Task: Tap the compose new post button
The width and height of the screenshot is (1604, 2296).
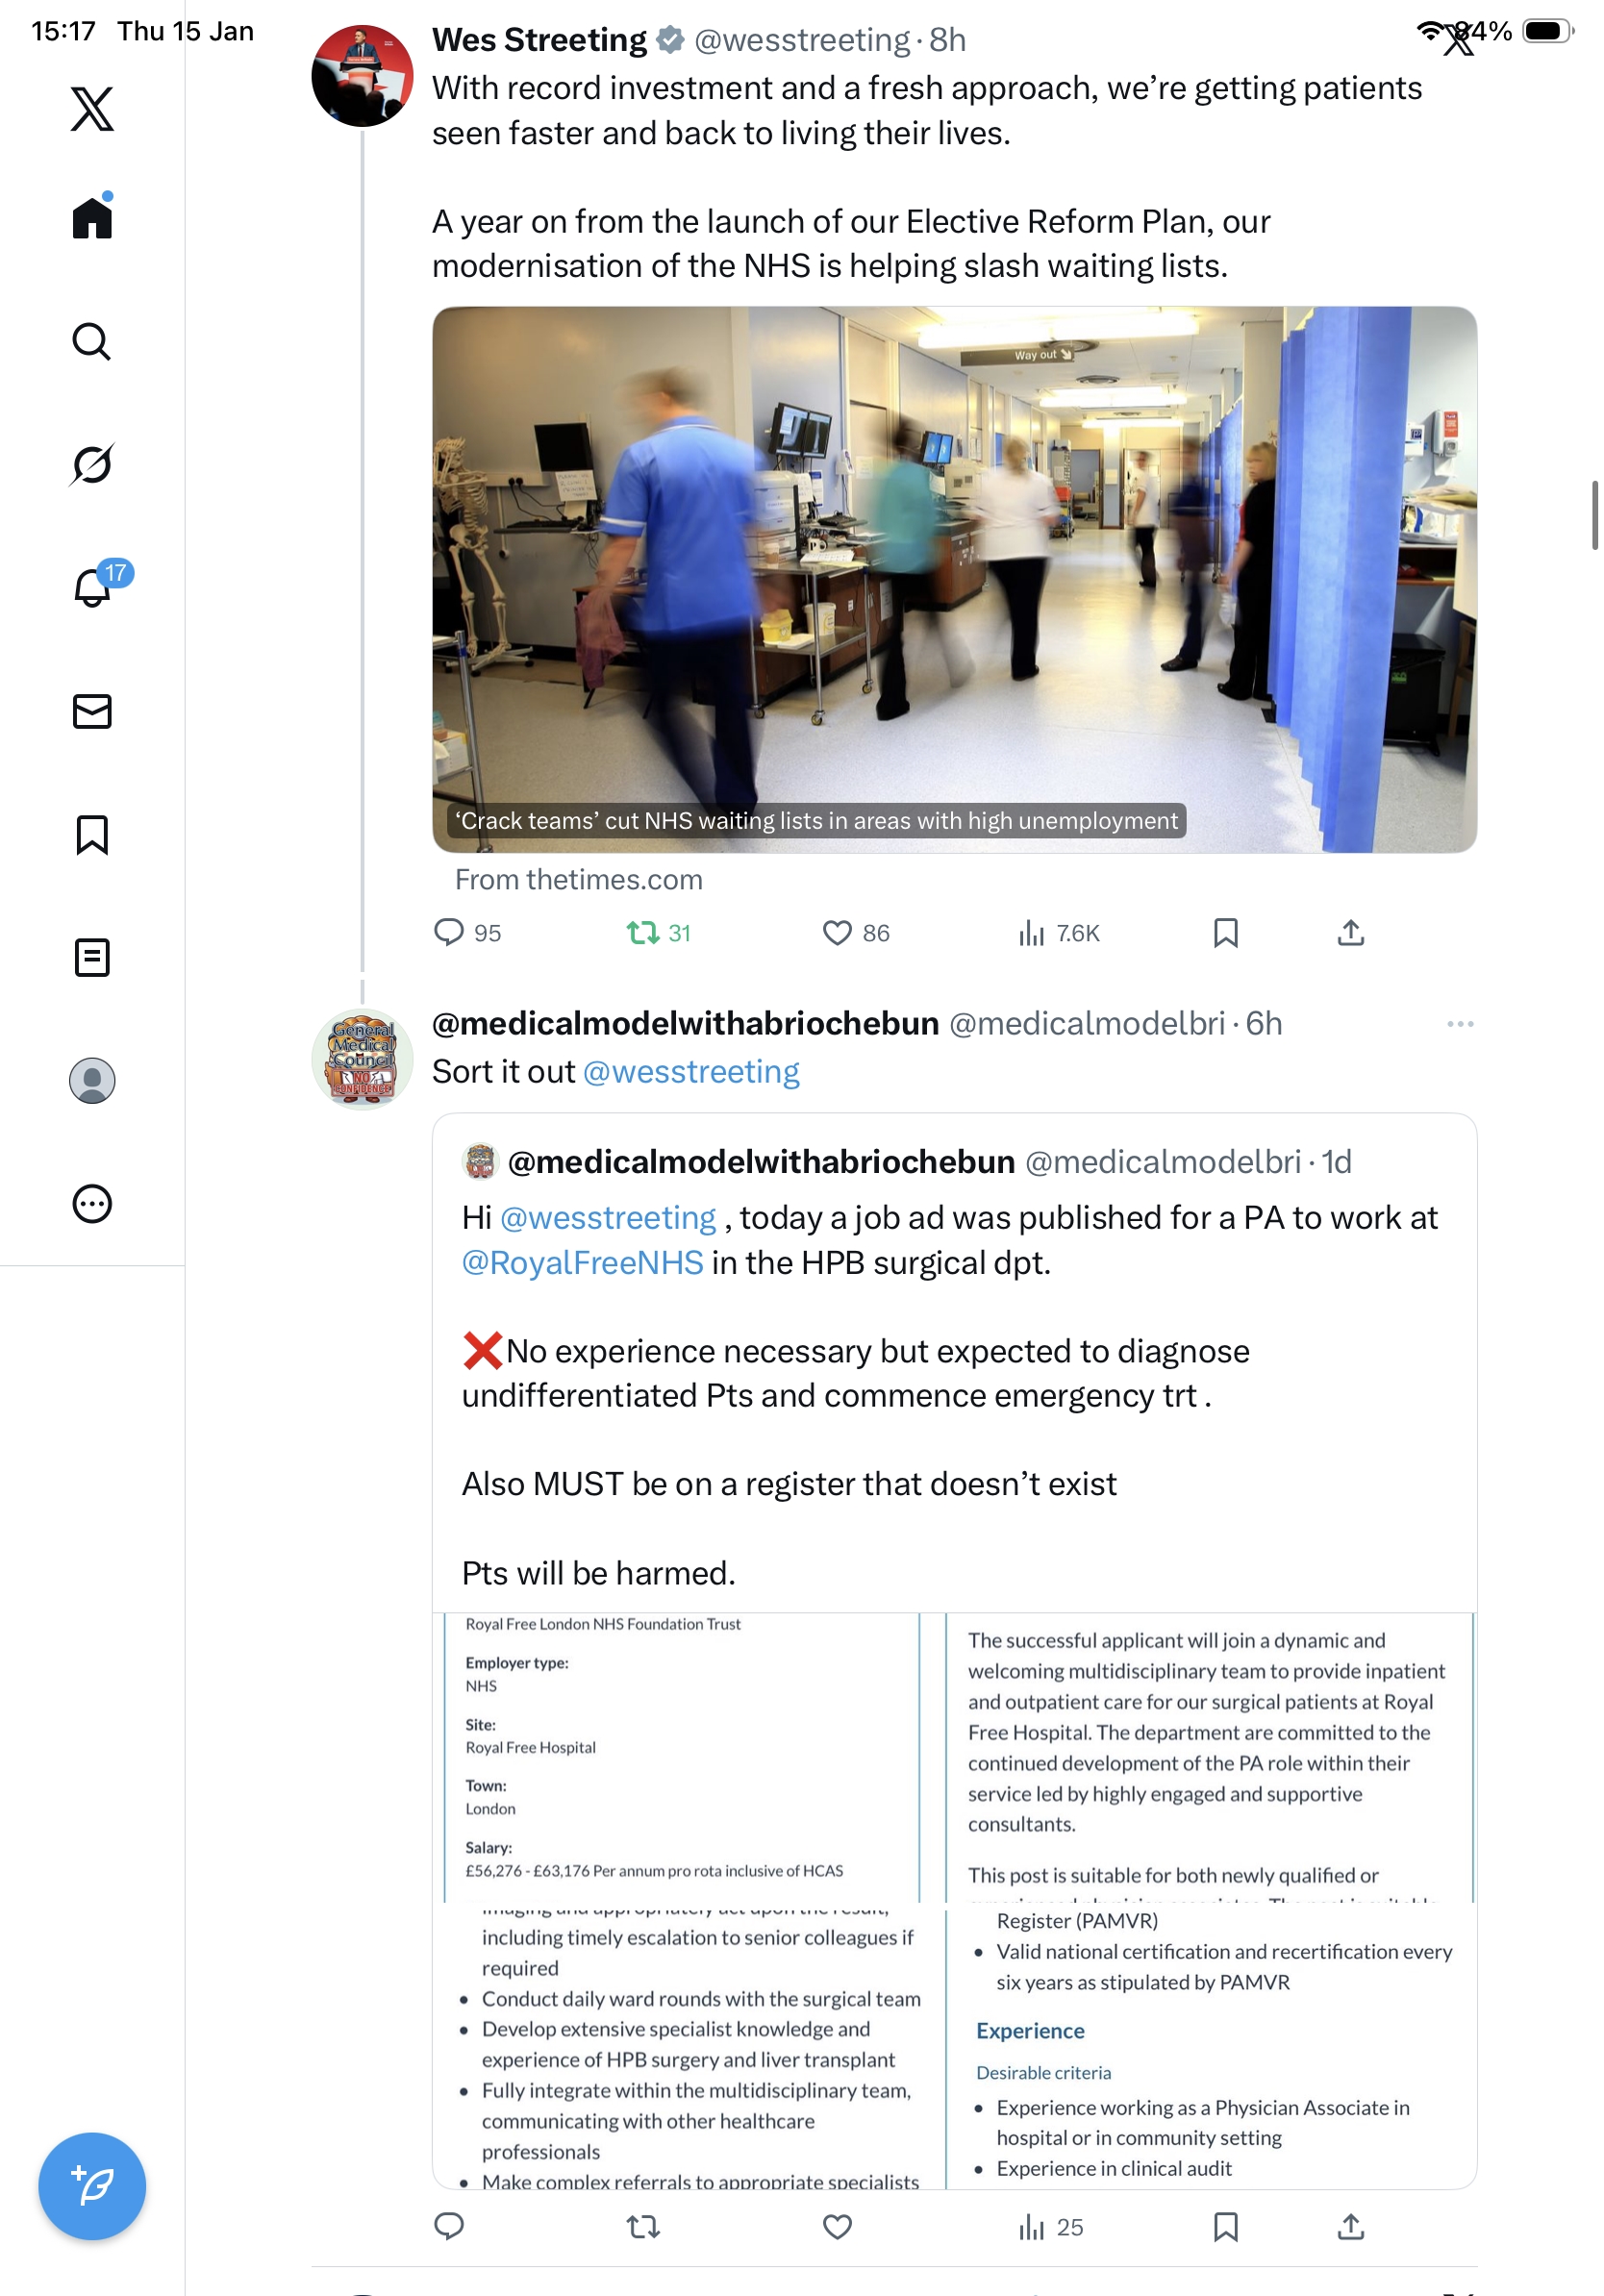Action: coord(92,2185)
